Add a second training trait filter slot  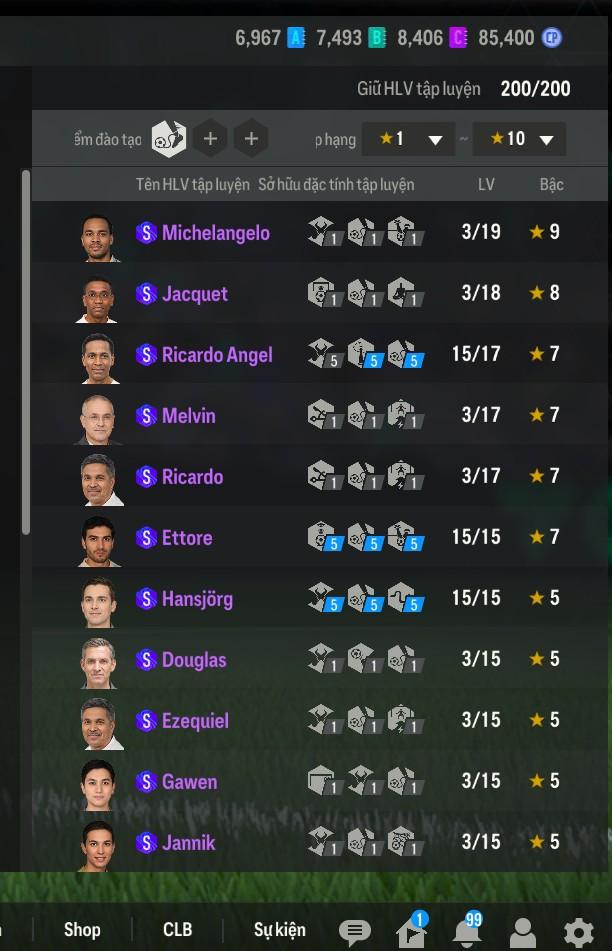(x=210, y=139)
